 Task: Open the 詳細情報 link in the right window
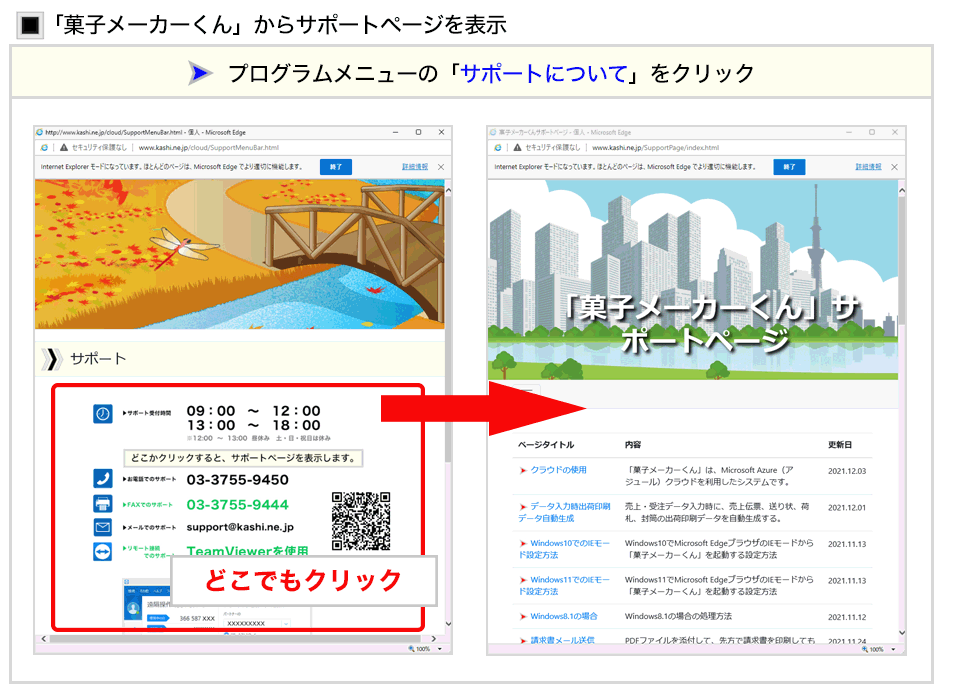pos(868,167)
